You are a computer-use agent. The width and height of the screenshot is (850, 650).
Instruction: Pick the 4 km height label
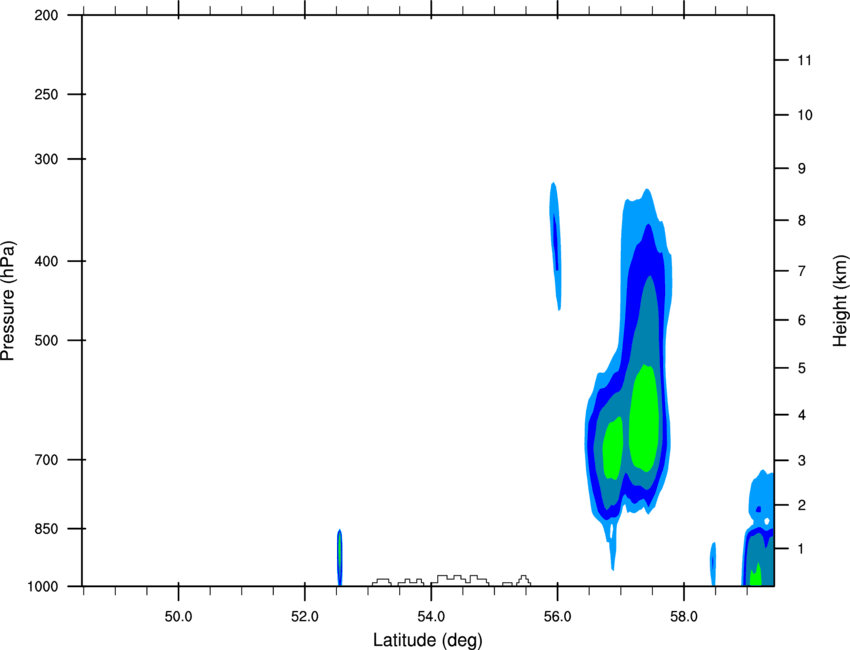tap(802, 415)
